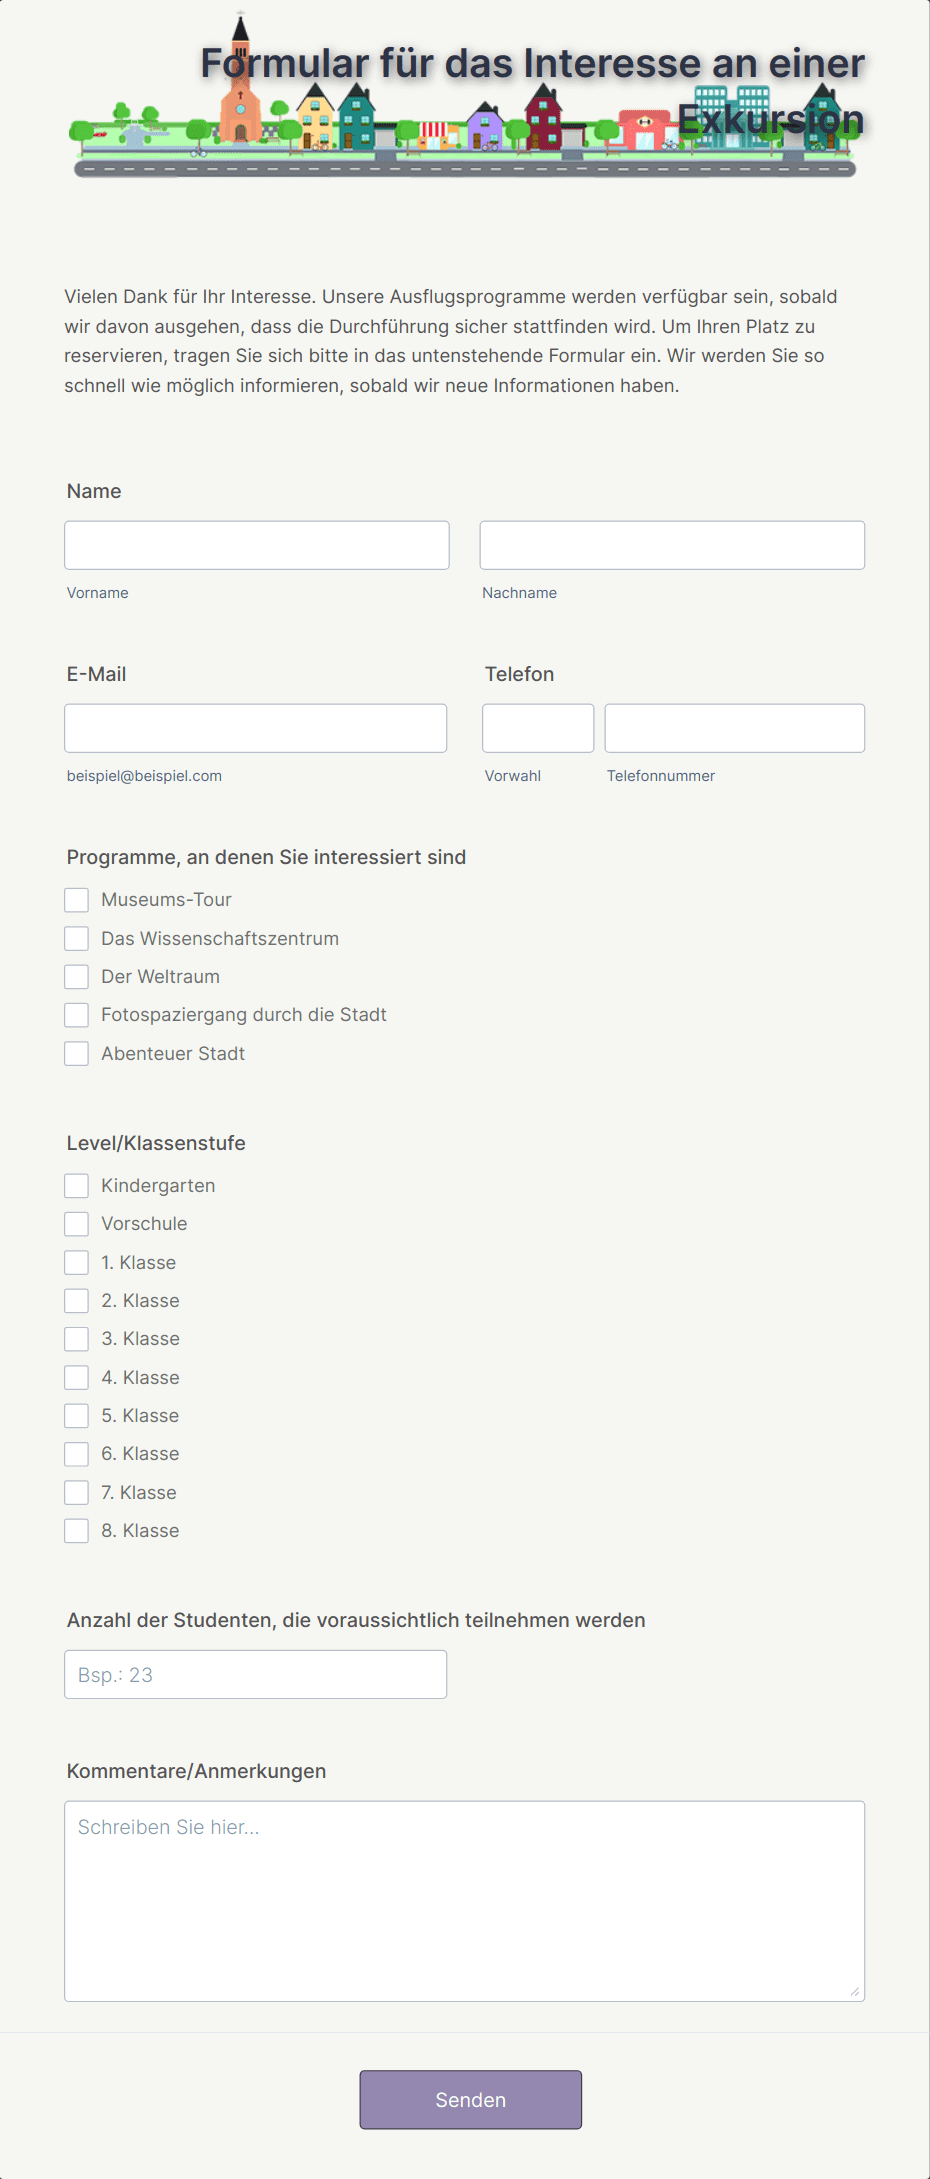930x2179 pixels.
Task: Enable Fotospaziergang durch die Stadt option
Action: click(x=76, y=1015)
